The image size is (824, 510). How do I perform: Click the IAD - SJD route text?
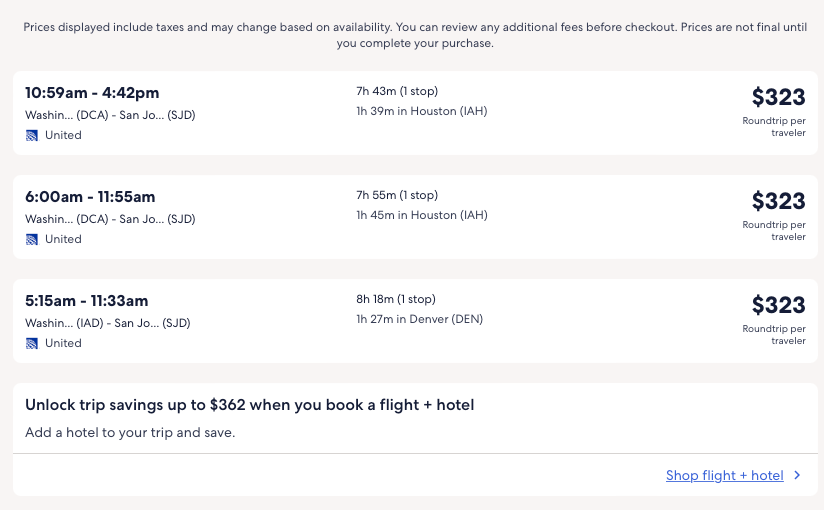click(x=107, y=323)
